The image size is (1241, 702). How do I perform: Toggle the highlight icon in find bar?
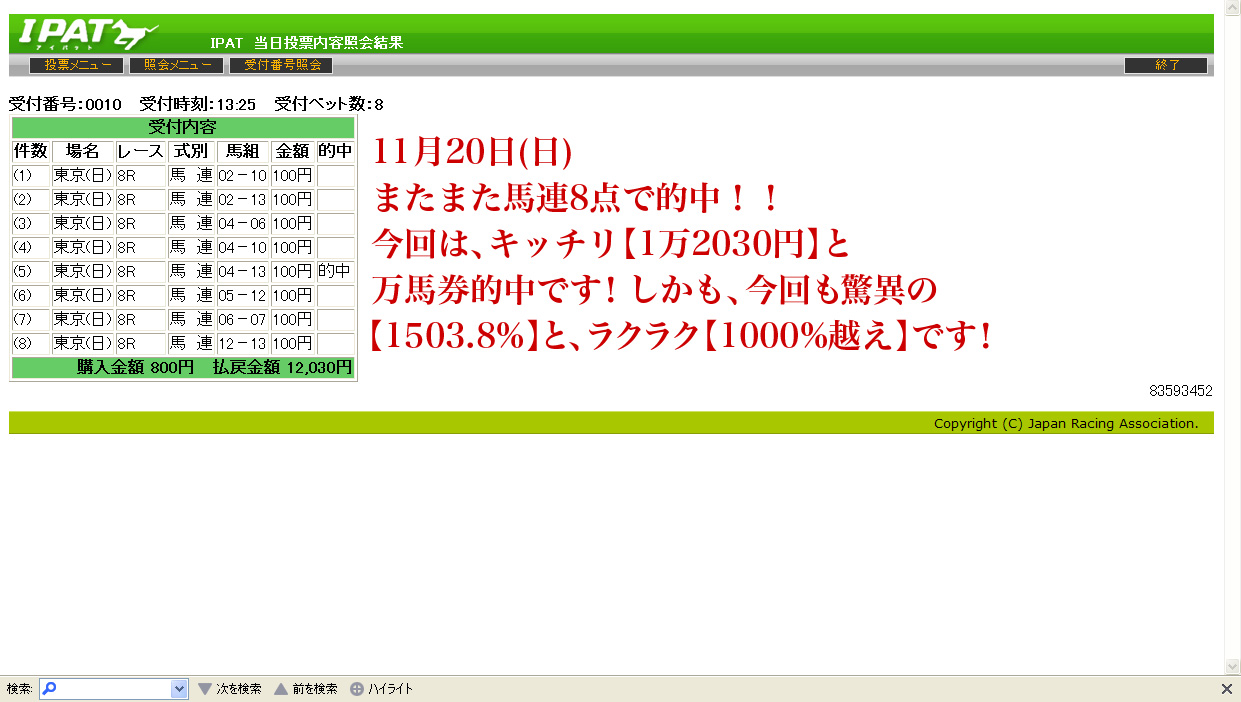pos(357,689)
